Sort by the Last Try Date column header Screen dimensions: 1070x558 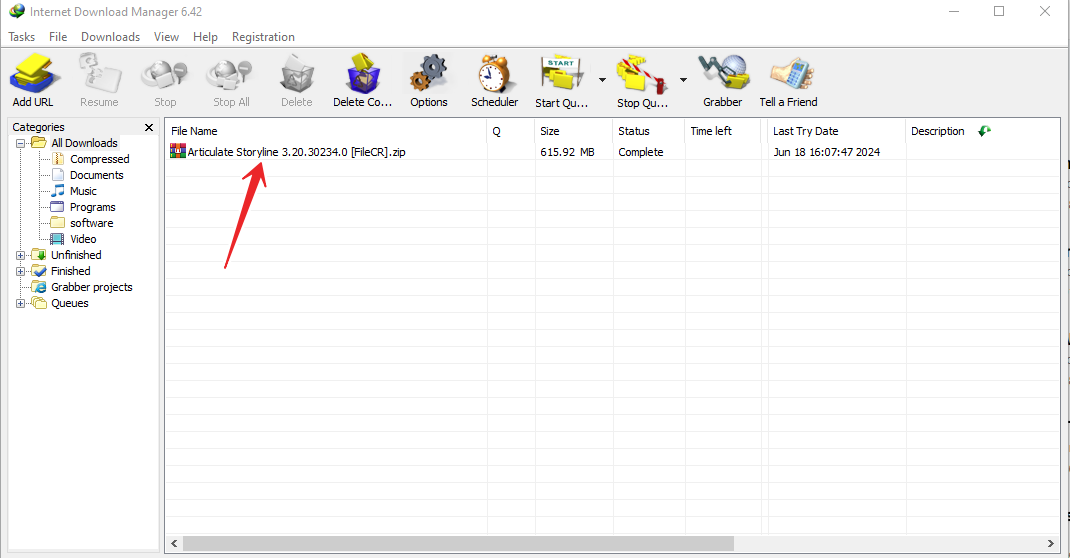pos(837,131)
